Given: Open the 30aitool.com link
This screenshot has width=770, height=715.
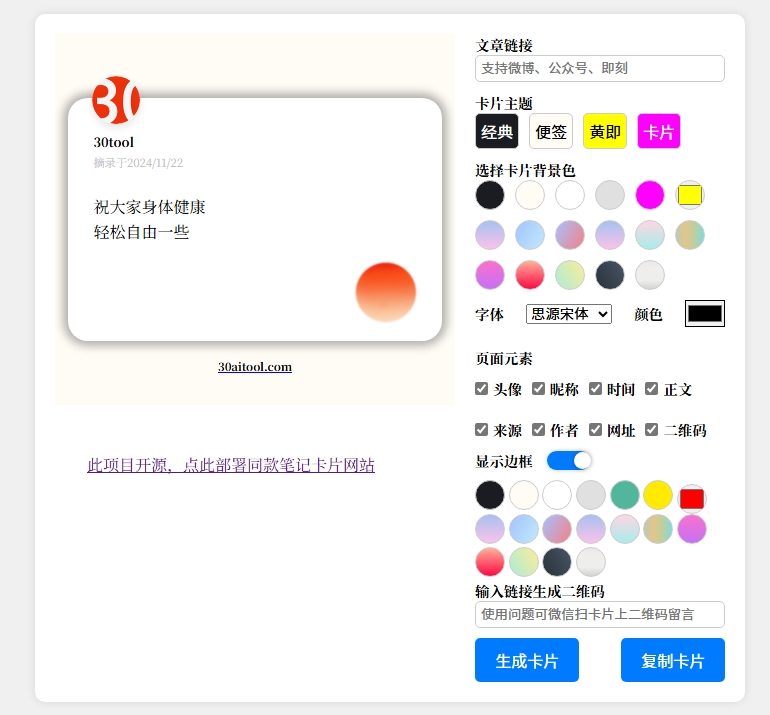Looking at the screenshot, I should (x=255, y=367).
